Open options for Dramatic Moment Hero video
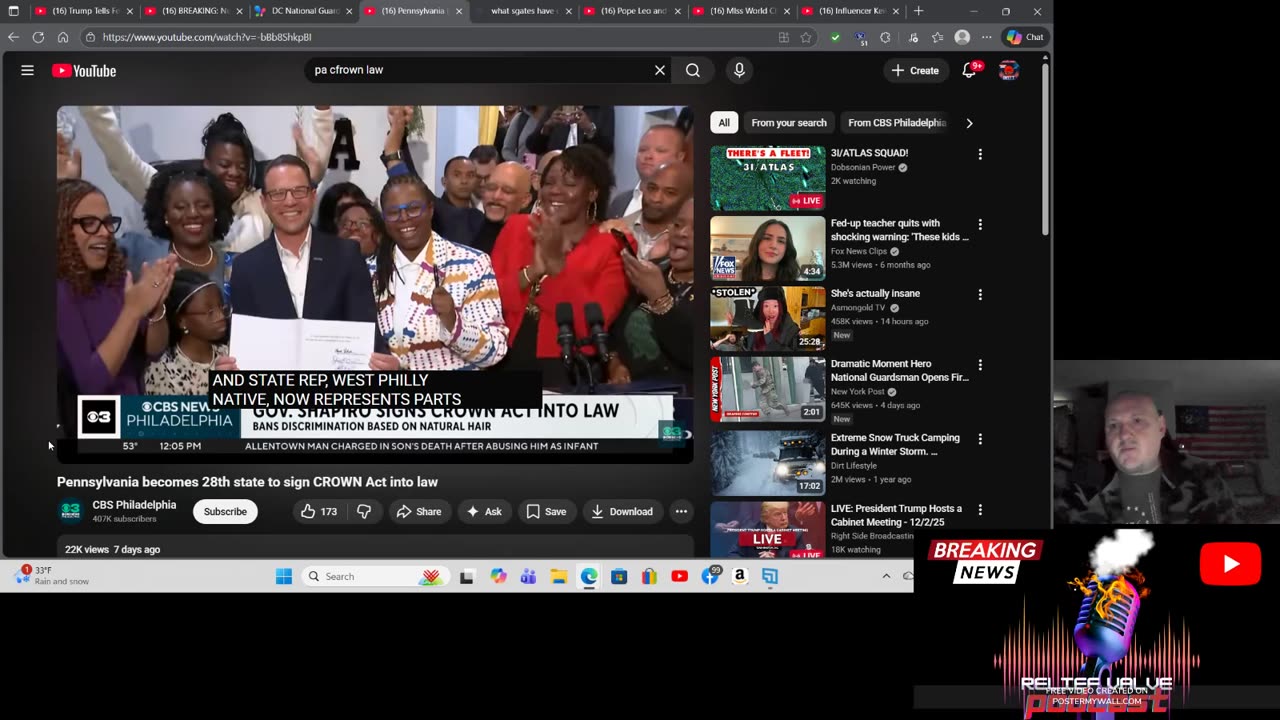Image resolution: width=1280 pixels, height=720 pixels. (x=980, y=365)
